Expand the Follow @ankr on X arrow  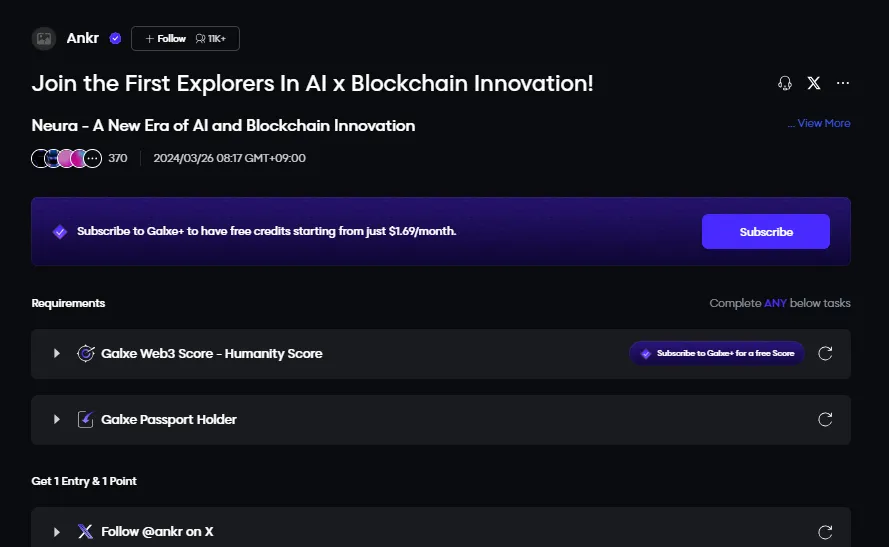(x=57, y=532)
